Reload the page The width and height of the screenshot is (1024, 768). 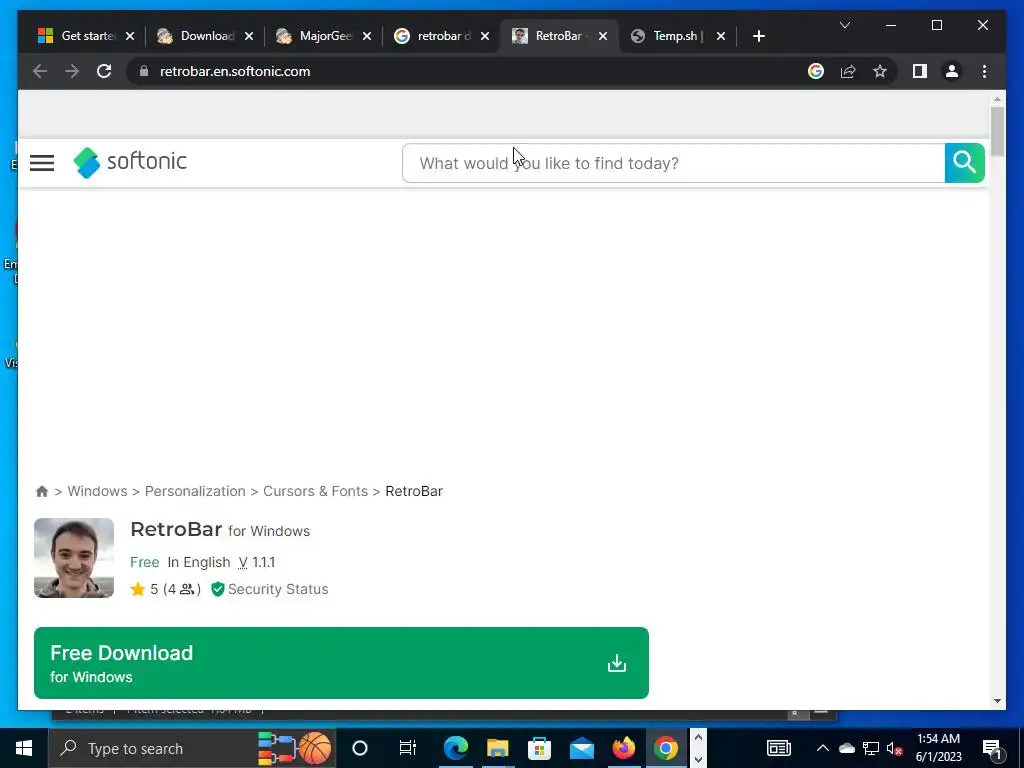104,71
